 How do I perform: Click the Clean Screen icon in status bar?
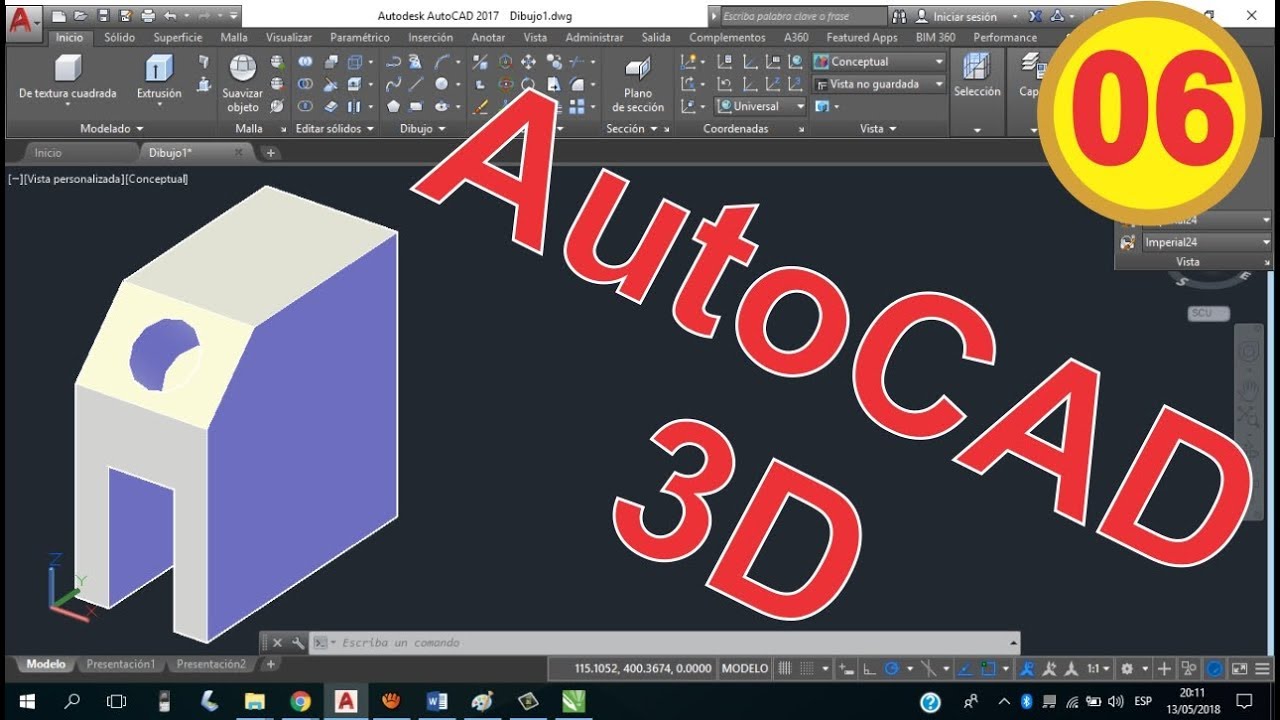tap(1239, 668)
